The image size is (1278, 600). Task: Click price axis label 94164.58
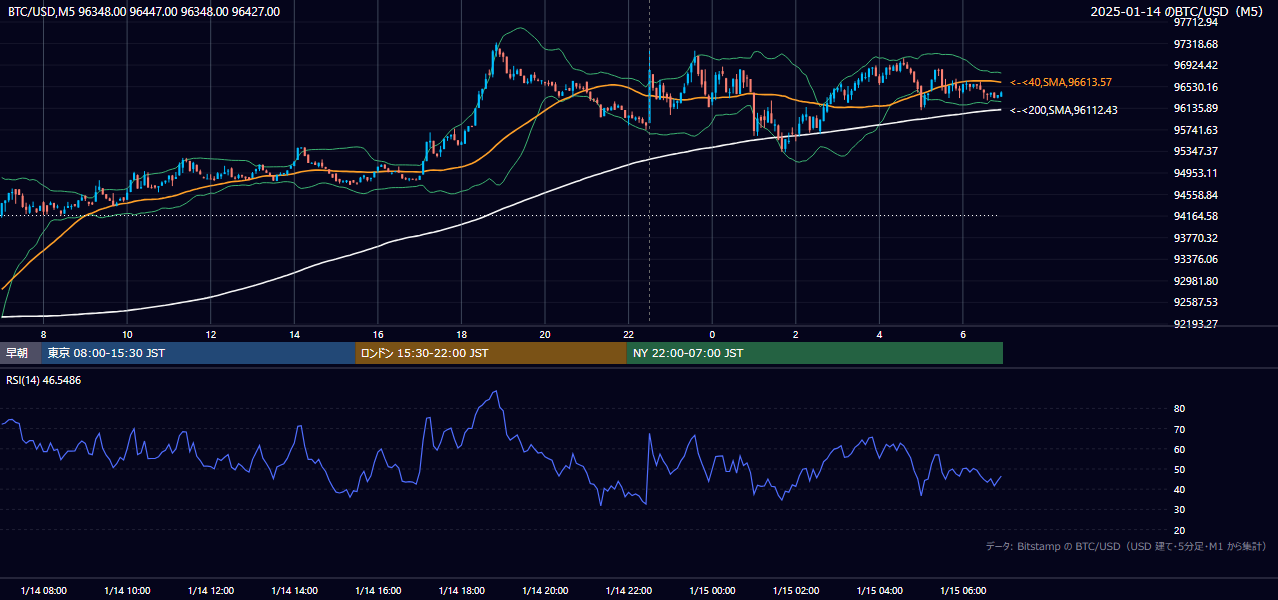1196,216
